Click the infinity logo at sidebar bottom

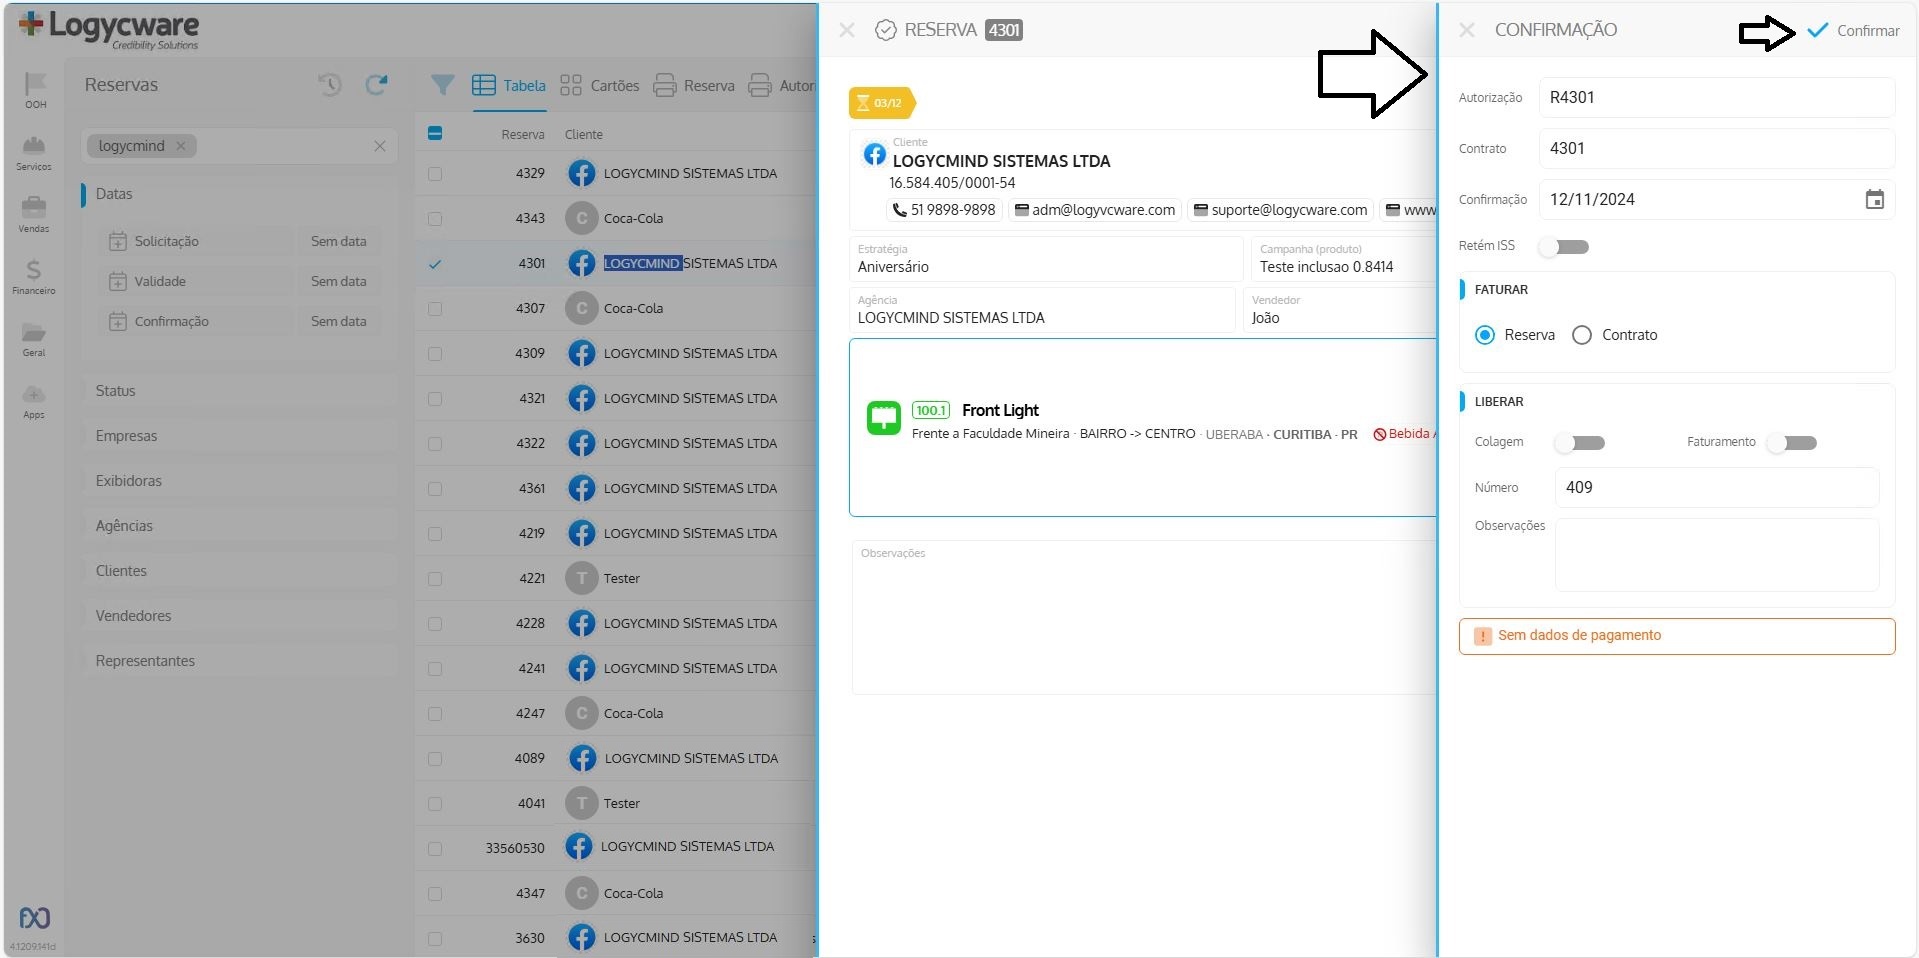[x=35, y=917]
